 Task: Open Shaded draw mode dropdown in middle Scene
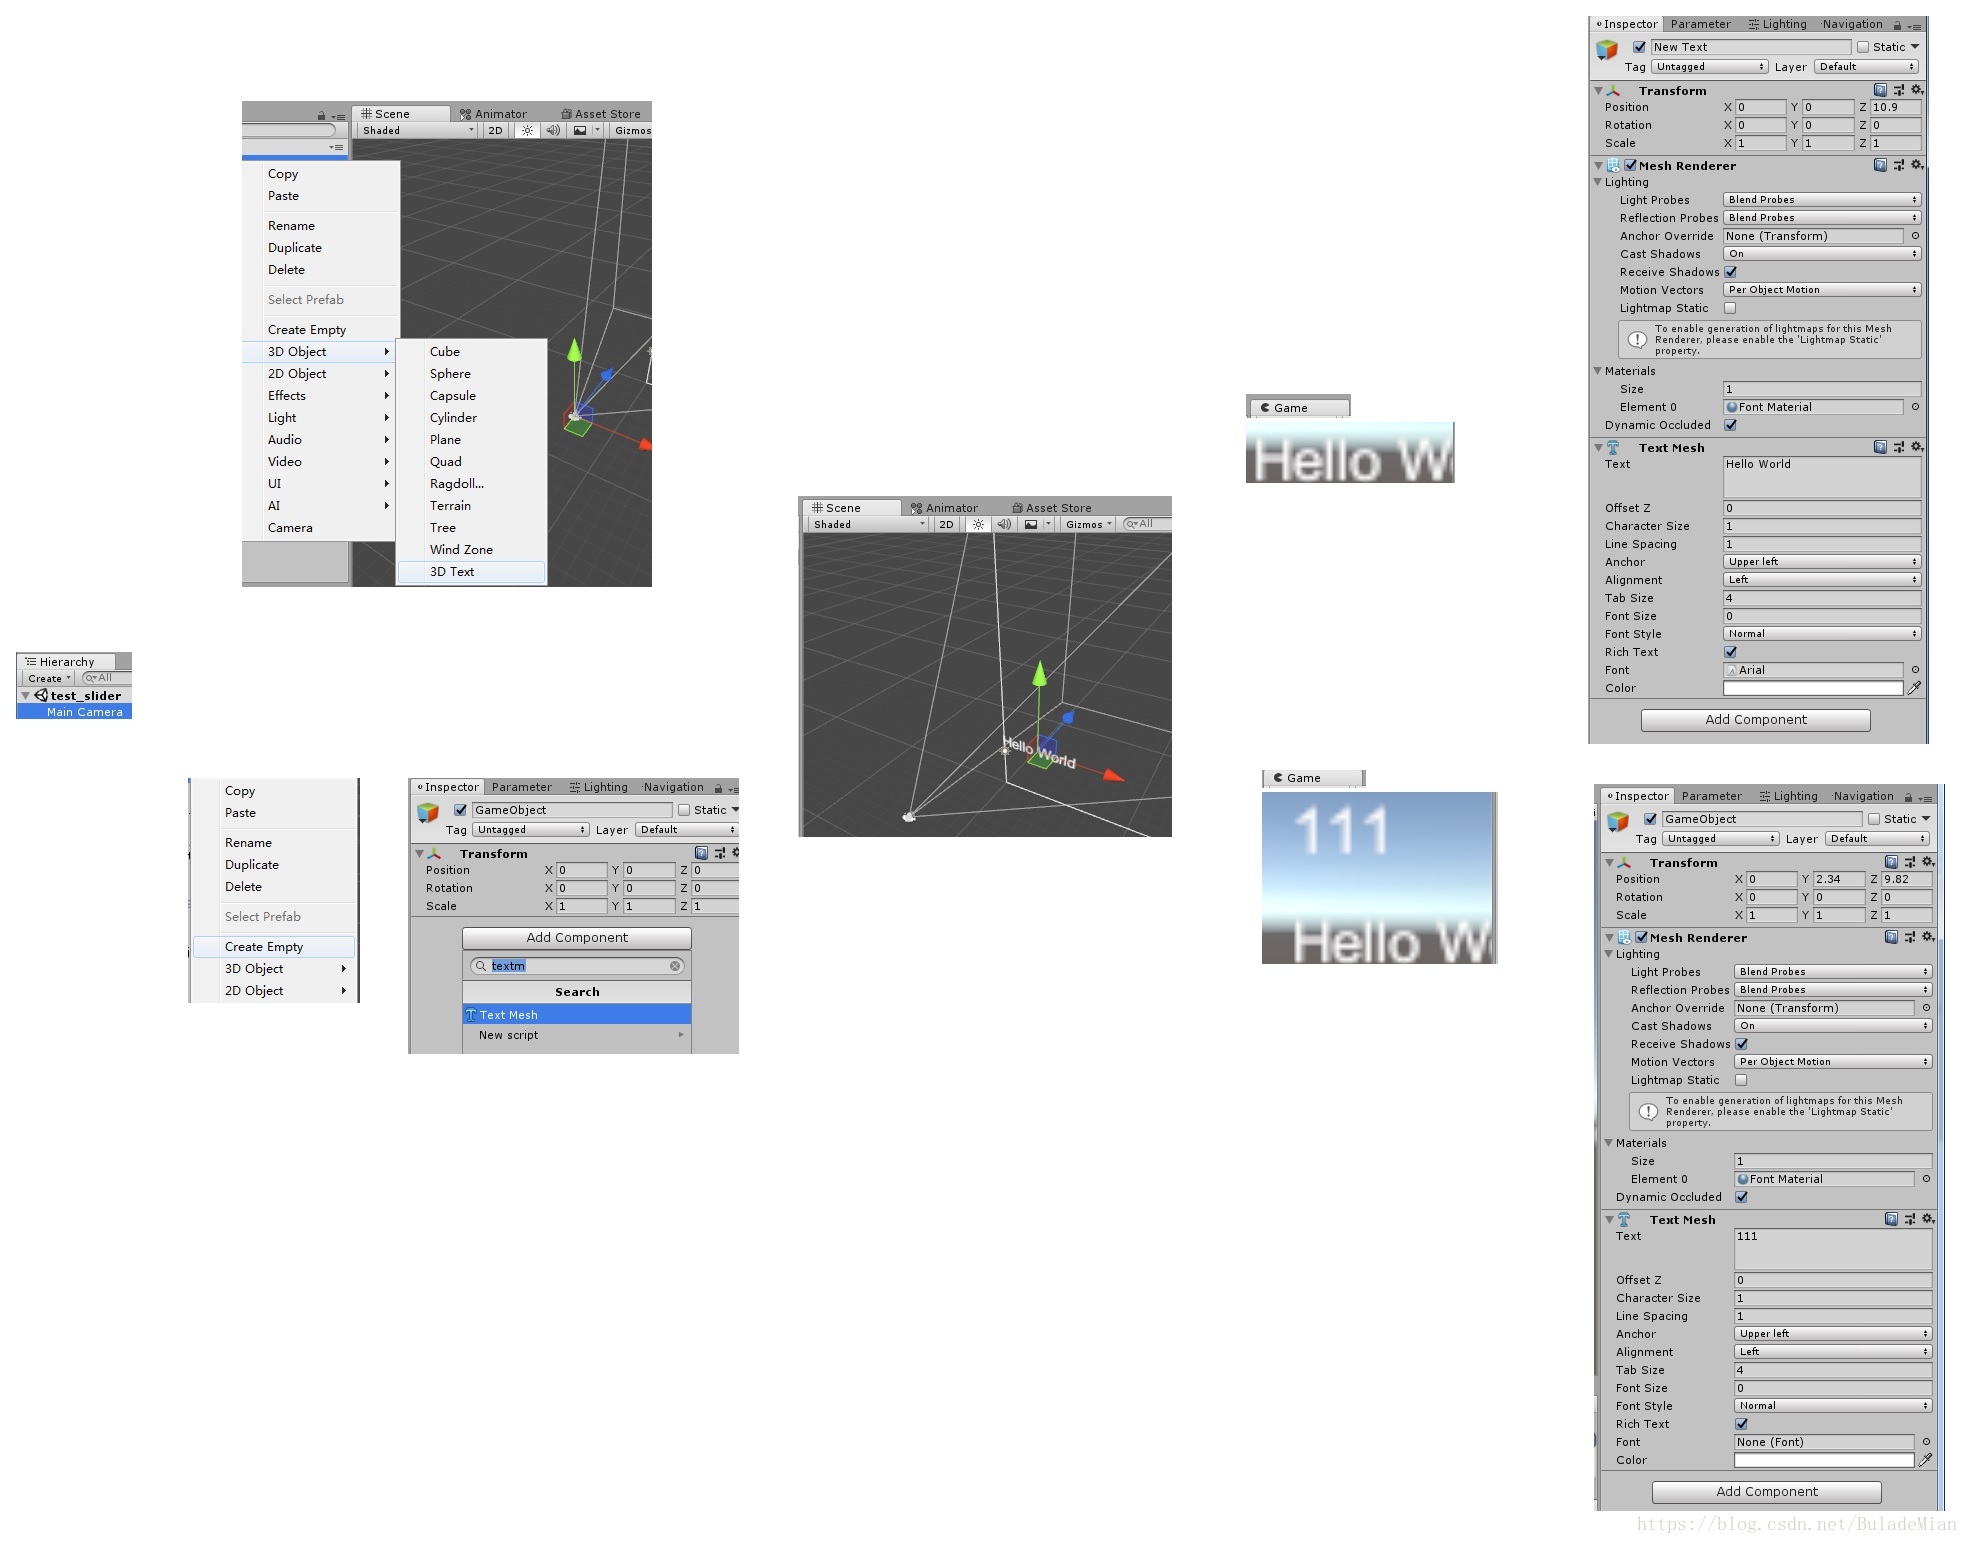(868, 524)
